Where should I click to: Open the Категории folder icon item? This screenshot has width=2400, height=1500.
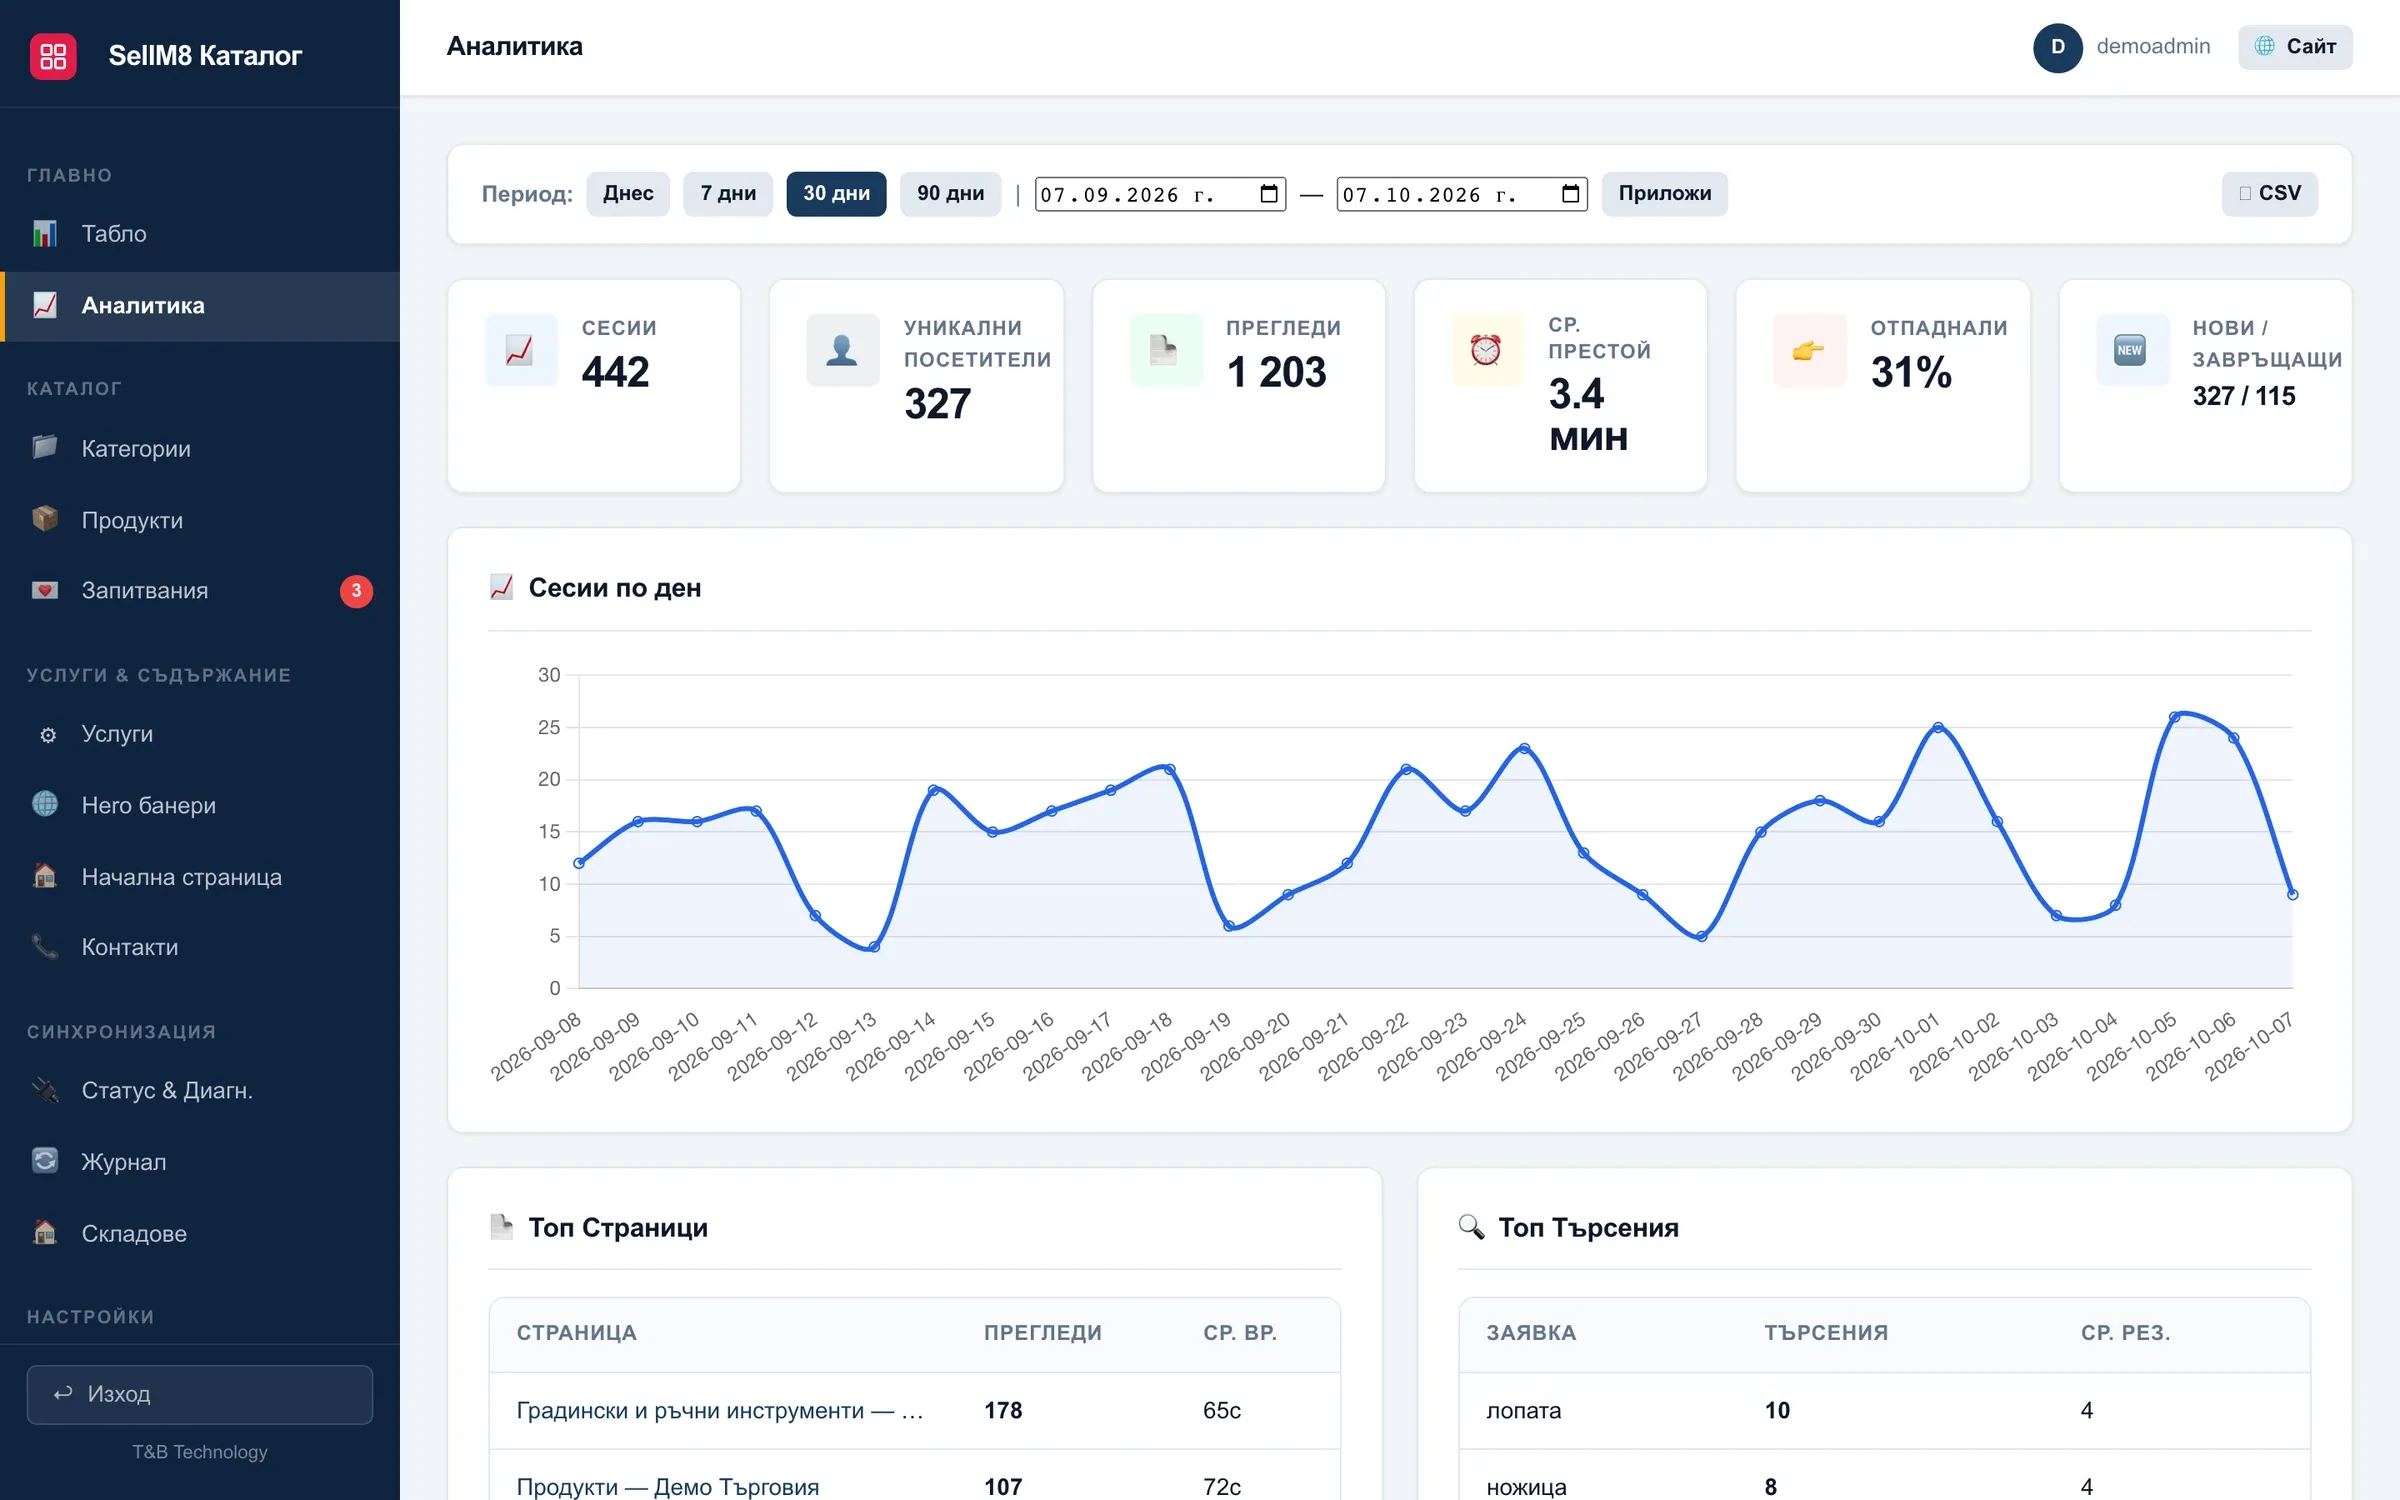click(45, 447)
